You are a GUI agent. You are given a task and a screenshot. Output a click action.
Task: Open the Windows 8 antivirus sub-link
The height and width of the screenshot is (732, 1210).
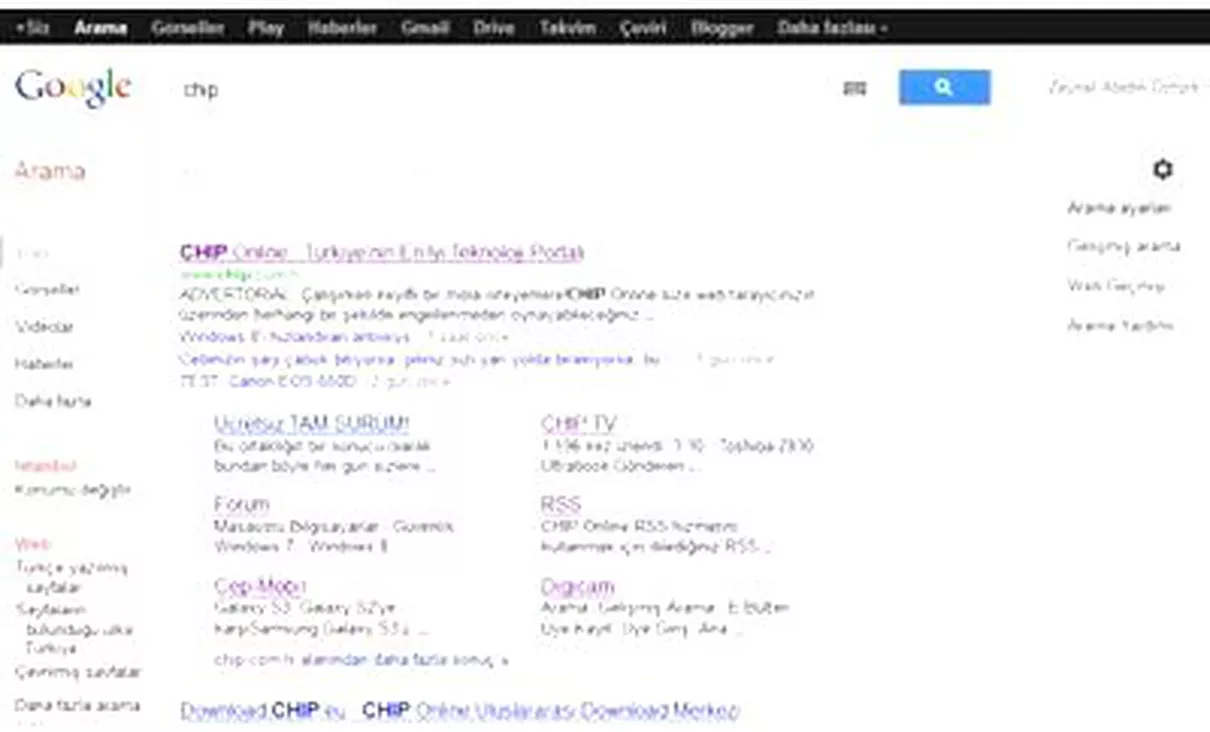point(294,337)
